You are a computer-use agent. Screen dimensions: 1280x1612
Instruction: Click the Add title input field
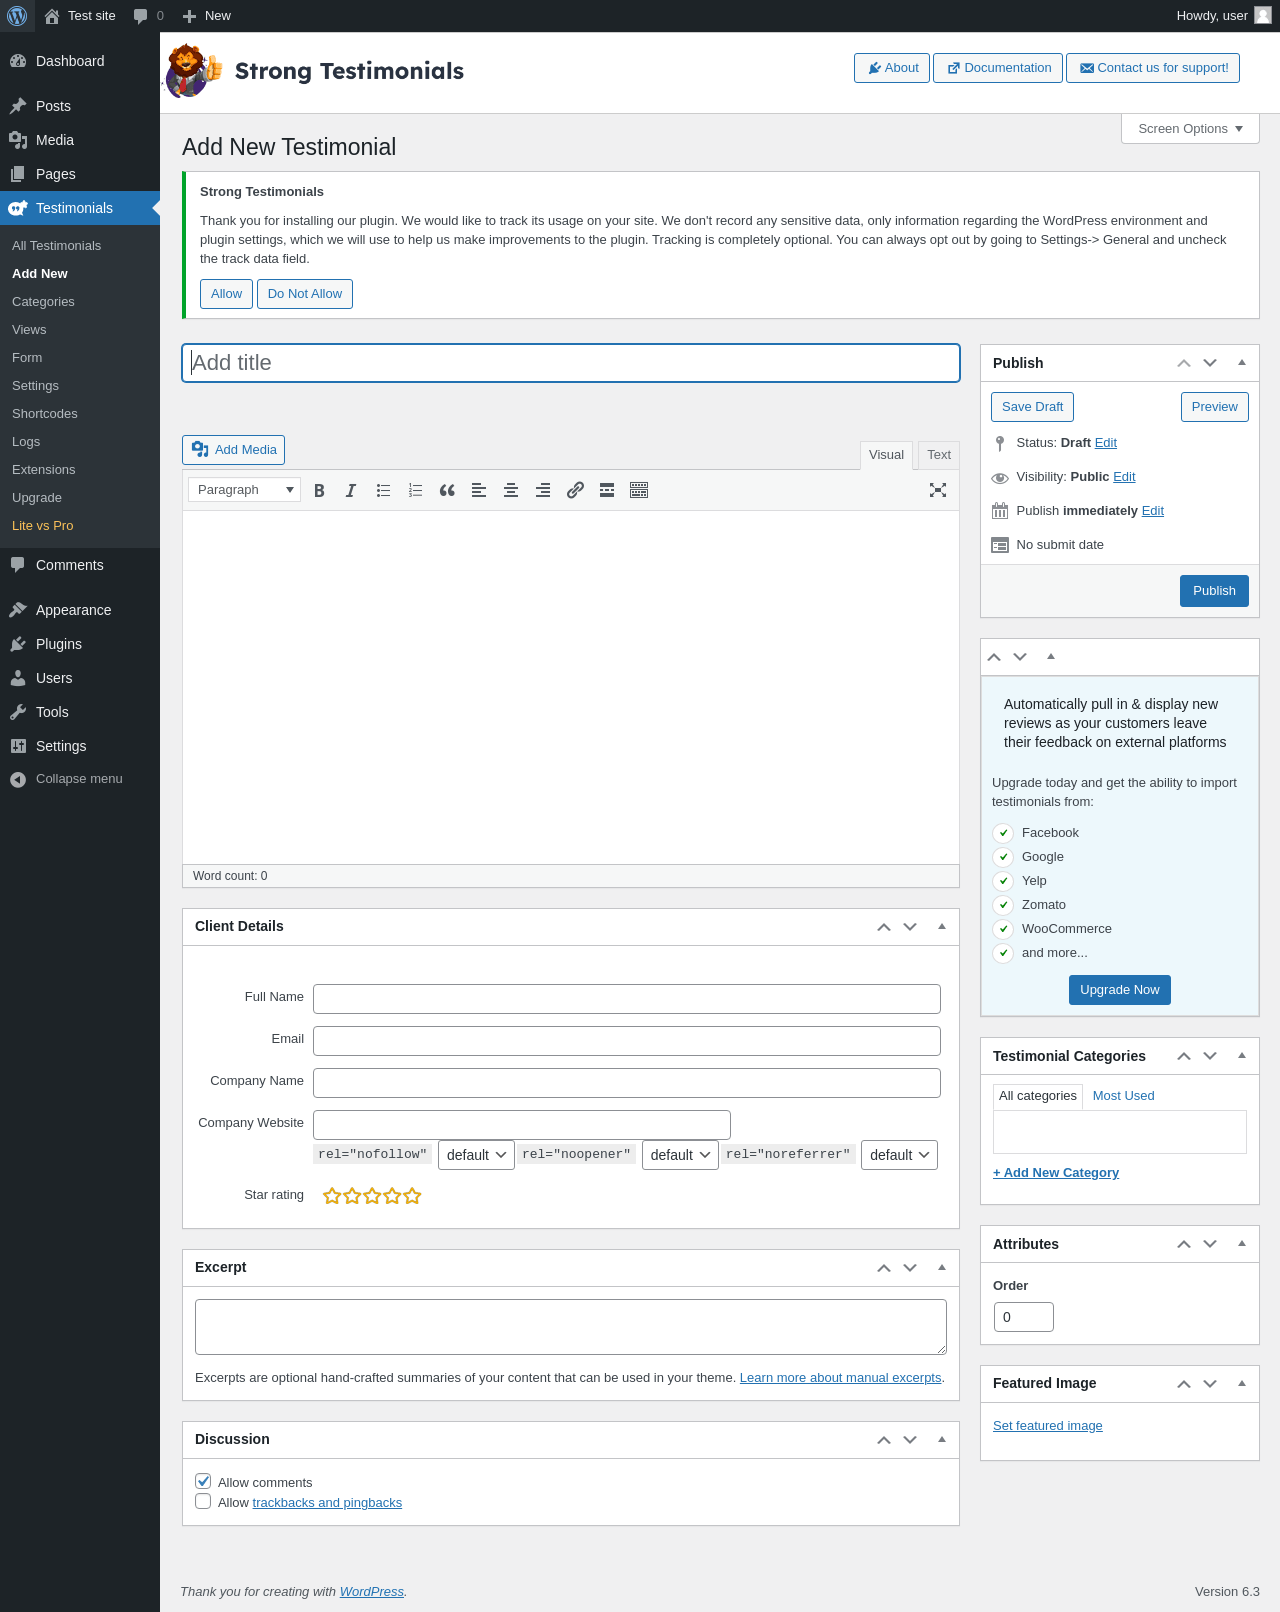[571, 363]
